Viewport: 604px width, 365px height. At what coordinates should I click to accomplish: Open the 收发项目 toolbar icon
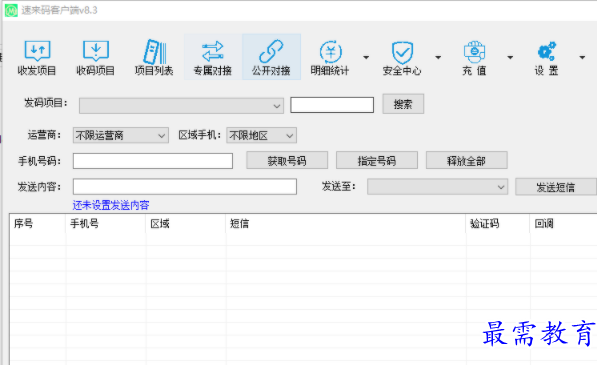coord(37,57)
